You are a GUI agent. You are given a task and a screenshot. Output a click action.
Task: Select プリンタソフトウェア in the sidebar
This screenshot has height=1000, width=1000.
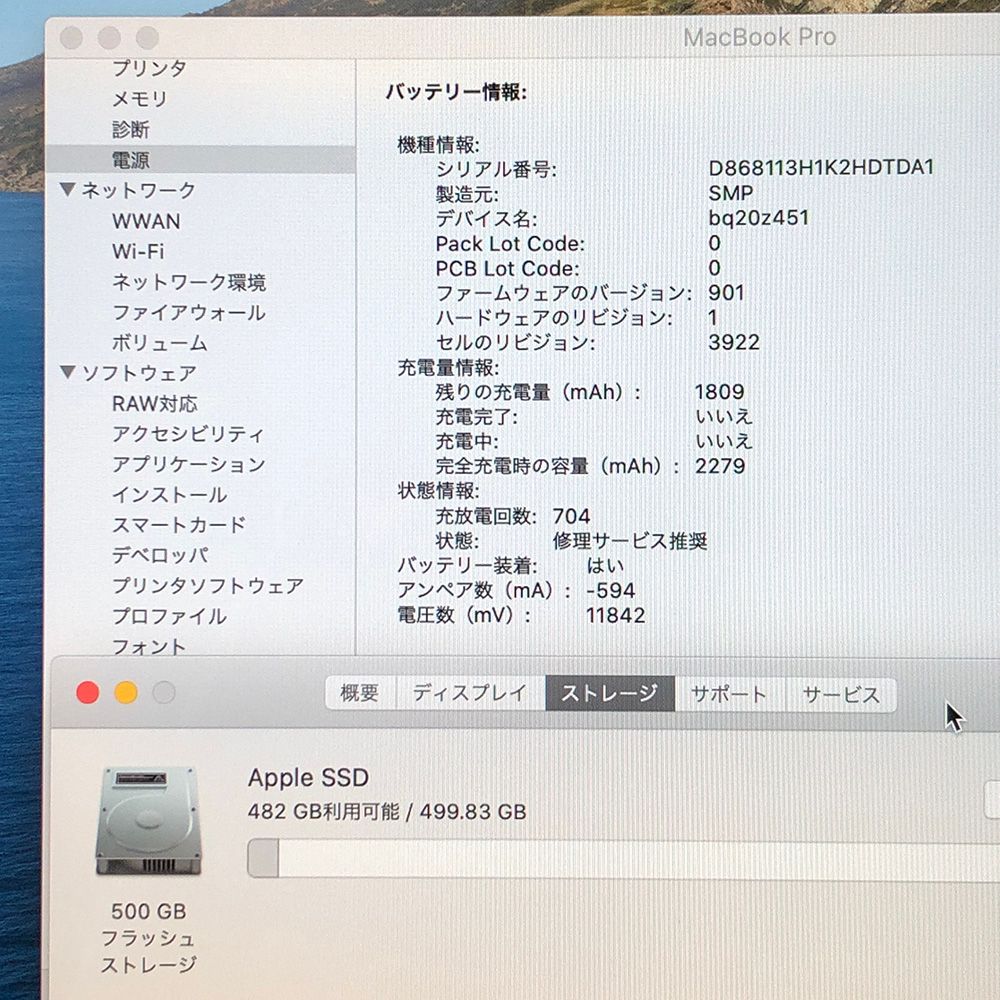tap(208, 585)
